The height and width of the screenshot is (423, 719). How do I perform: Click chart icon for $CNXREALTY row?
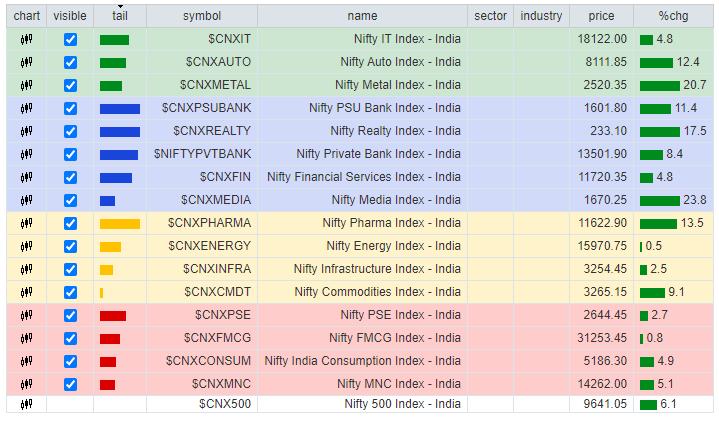(26, 131)
